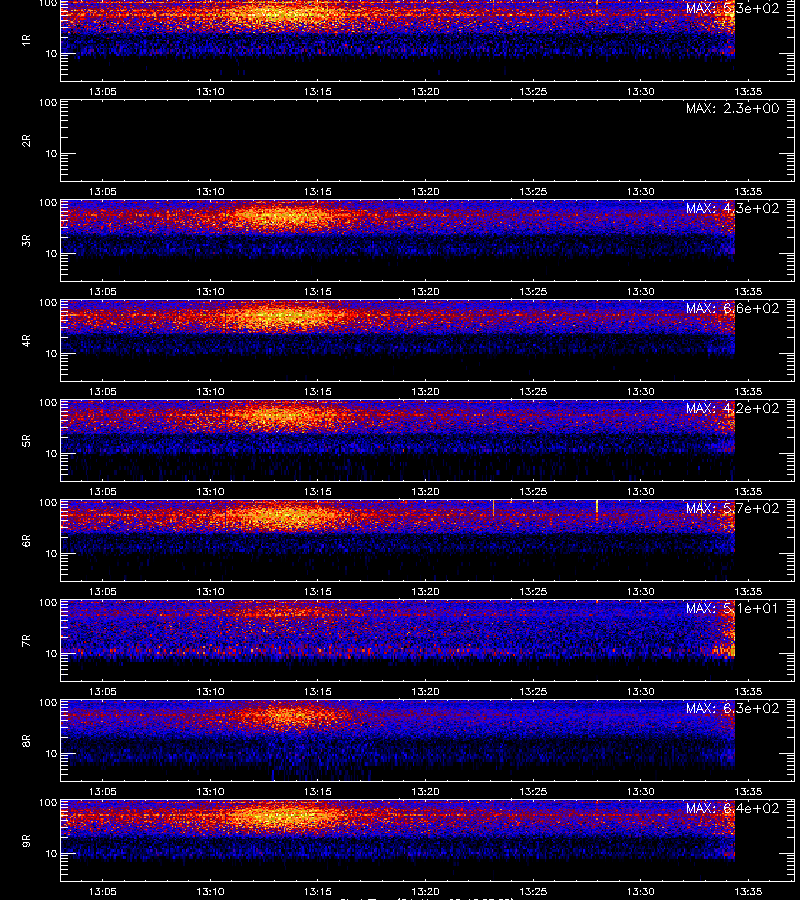Click the 10 y-axis label of panel 9R

[51, 854]
